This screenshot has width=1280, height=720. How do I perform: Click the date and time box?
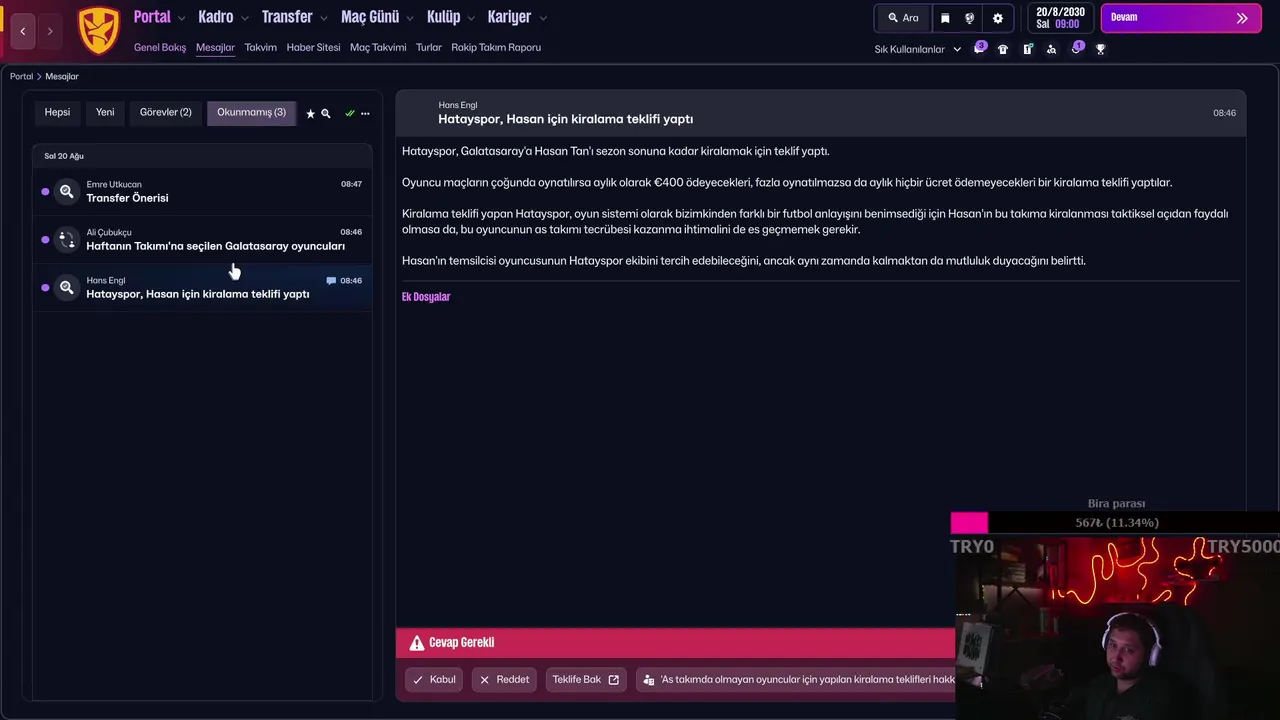point(1060,18)
